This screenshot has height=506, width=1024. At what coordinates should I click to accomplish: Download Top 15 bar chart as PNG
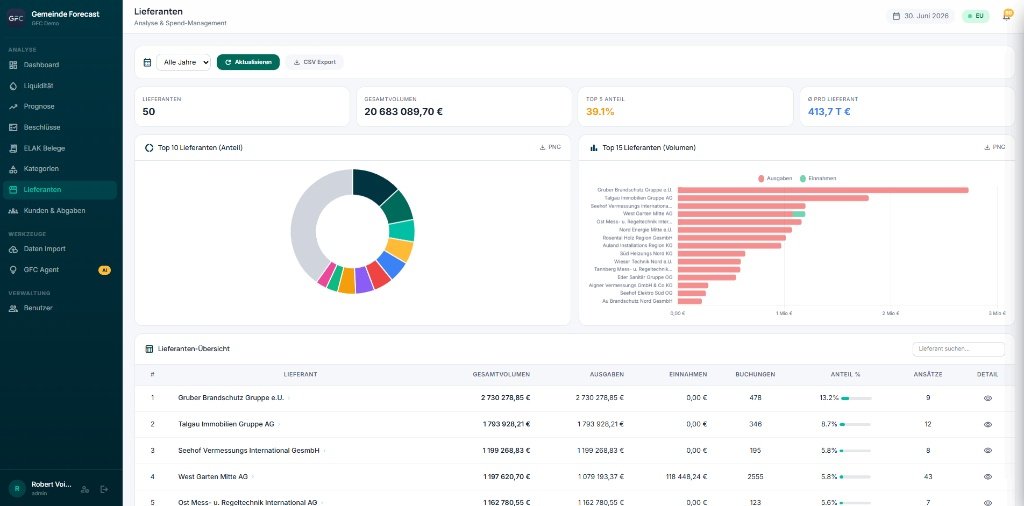994,148
